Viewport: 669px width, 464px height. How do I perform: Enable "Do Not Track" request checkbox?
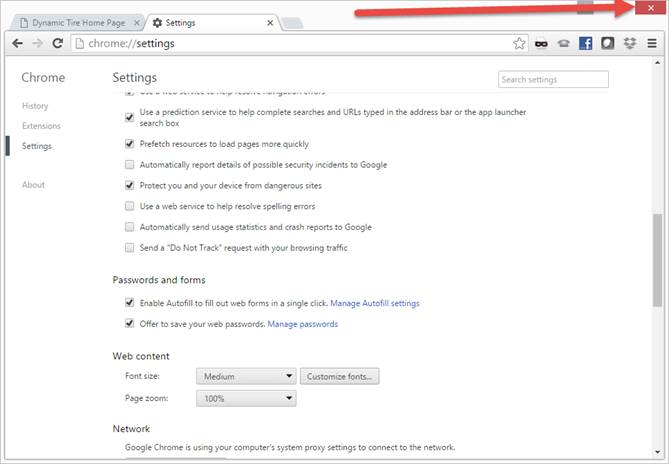129,248
